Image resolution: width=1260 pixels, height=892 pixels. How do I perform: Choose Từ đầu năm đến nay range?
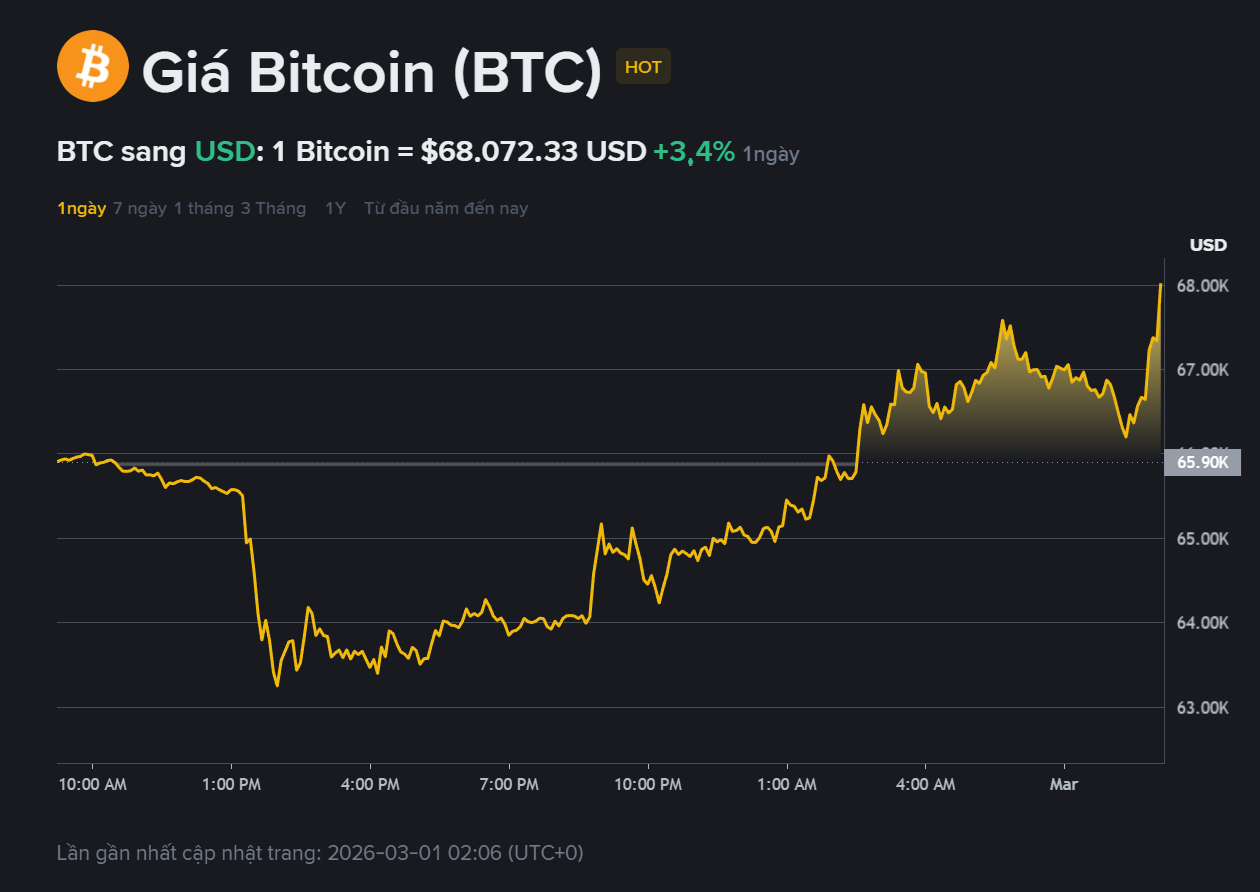click(446, 208)
